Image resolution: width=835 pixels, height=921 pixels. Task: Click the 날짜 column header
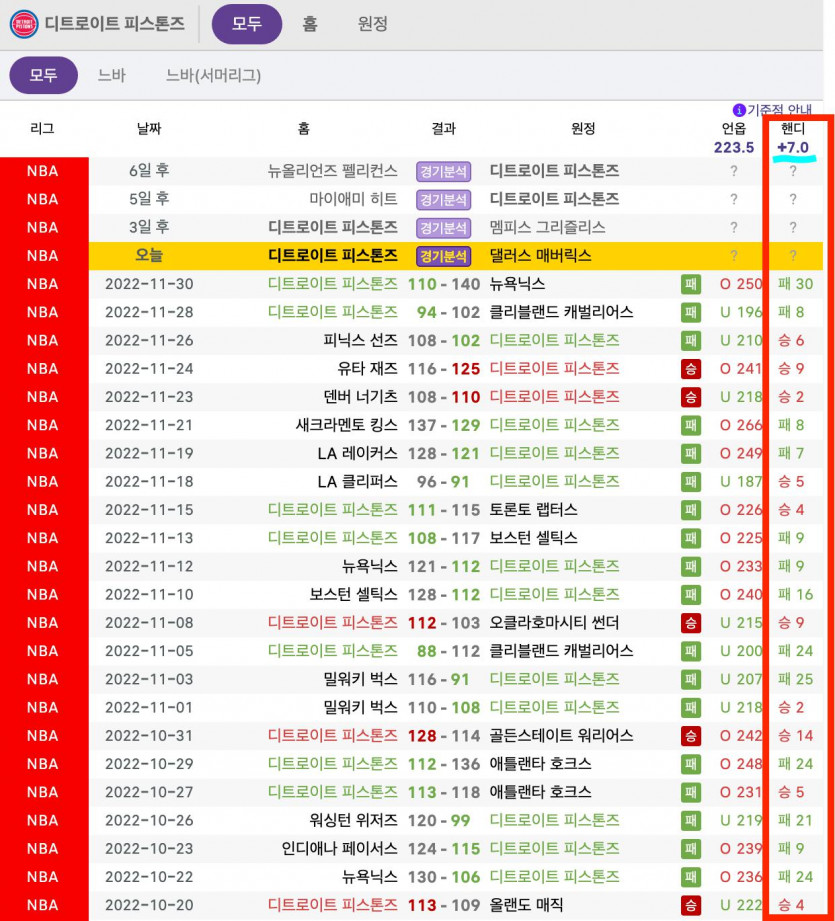tap(148, 129)
